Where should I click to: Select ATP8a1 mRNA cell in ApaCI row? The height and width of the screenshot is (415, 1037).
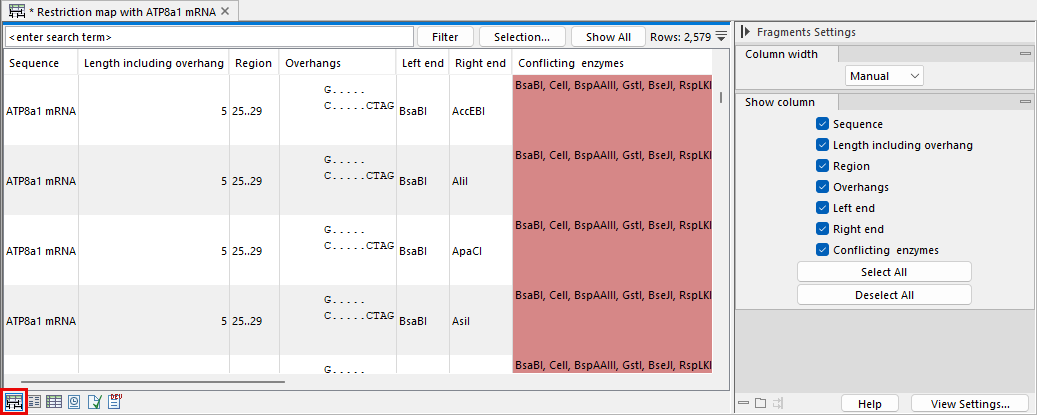(41, 251)
